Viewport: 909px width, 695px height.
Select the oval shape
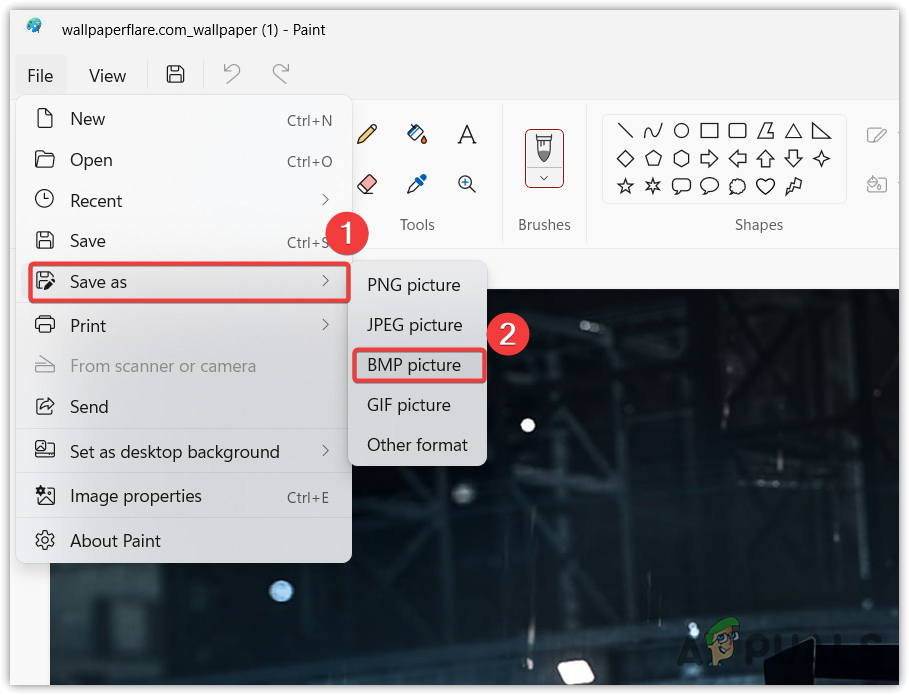681,130
